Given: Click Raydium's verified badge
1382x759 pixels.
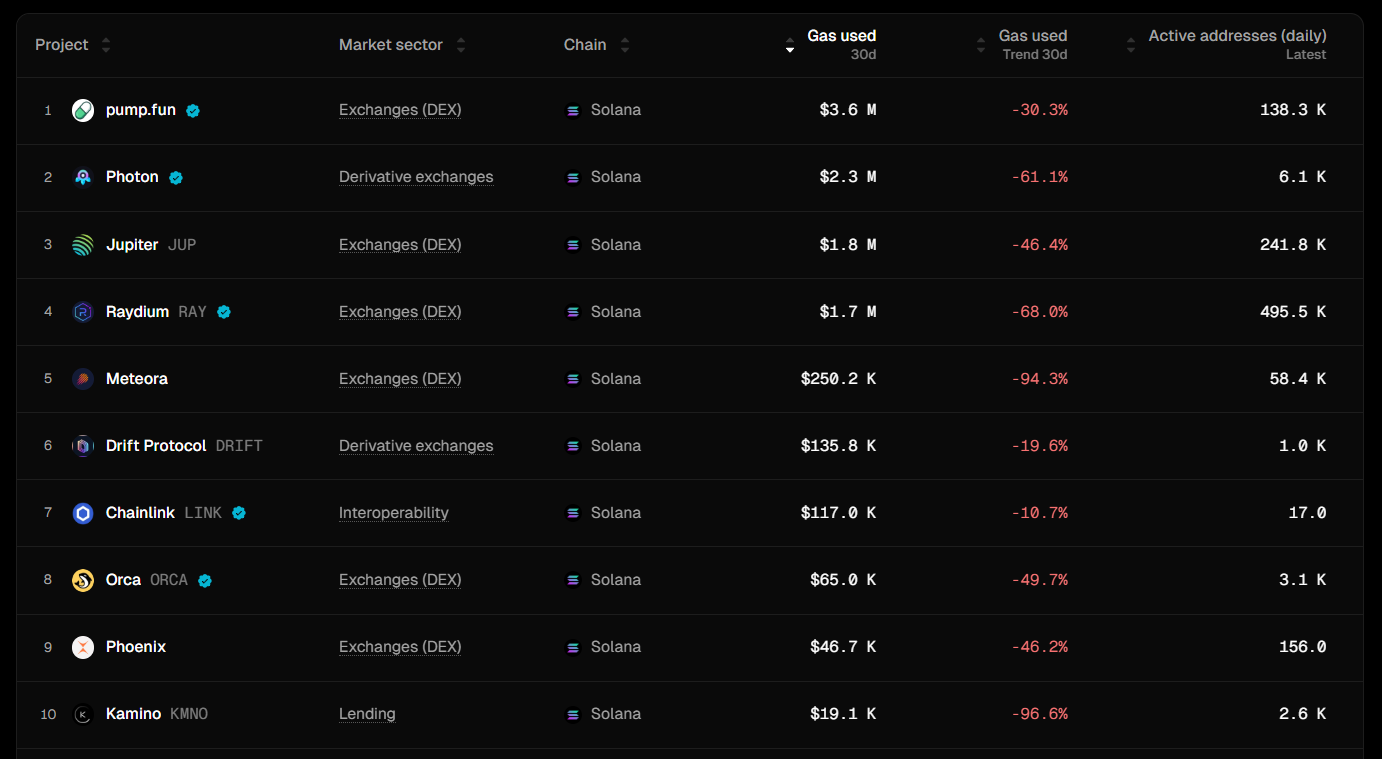Looking at the screenshot, I should point(224,312).
